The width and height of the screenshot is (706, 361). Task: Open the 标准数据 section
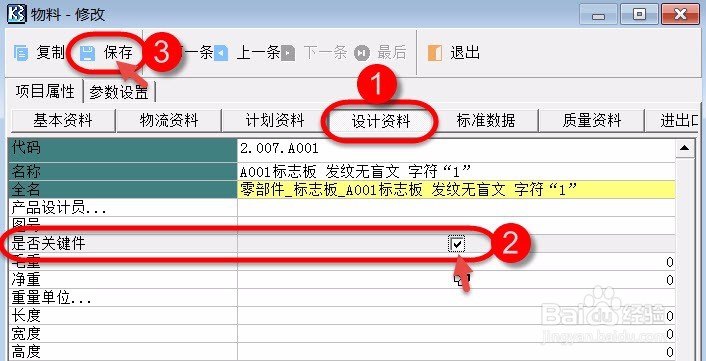[486, 121]
